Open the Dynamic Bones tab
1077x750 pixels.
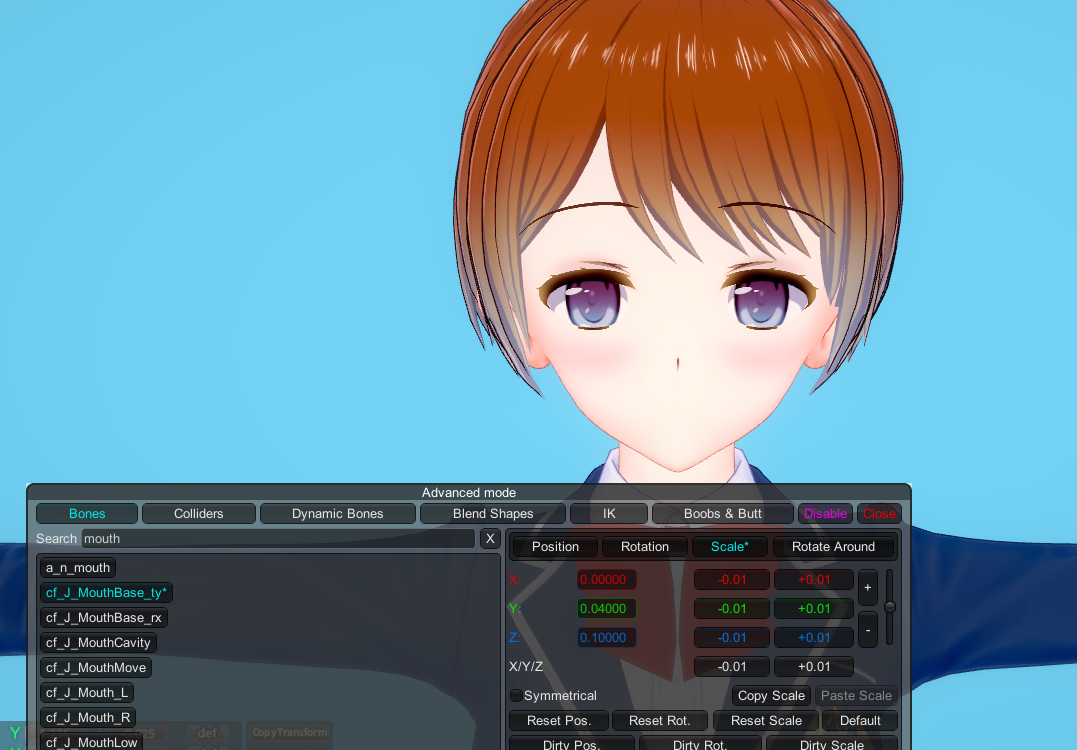coord(337,514)
